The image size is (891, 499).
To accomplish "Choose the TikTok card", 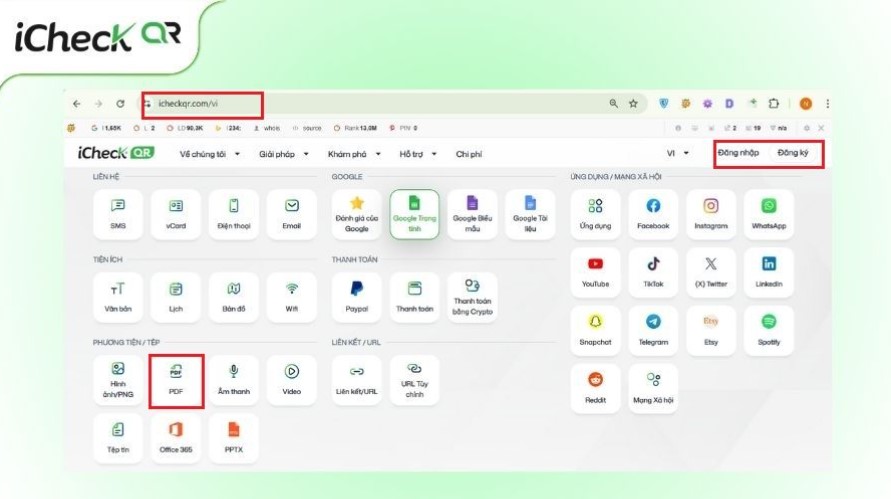I will click(x=653, y=272).
